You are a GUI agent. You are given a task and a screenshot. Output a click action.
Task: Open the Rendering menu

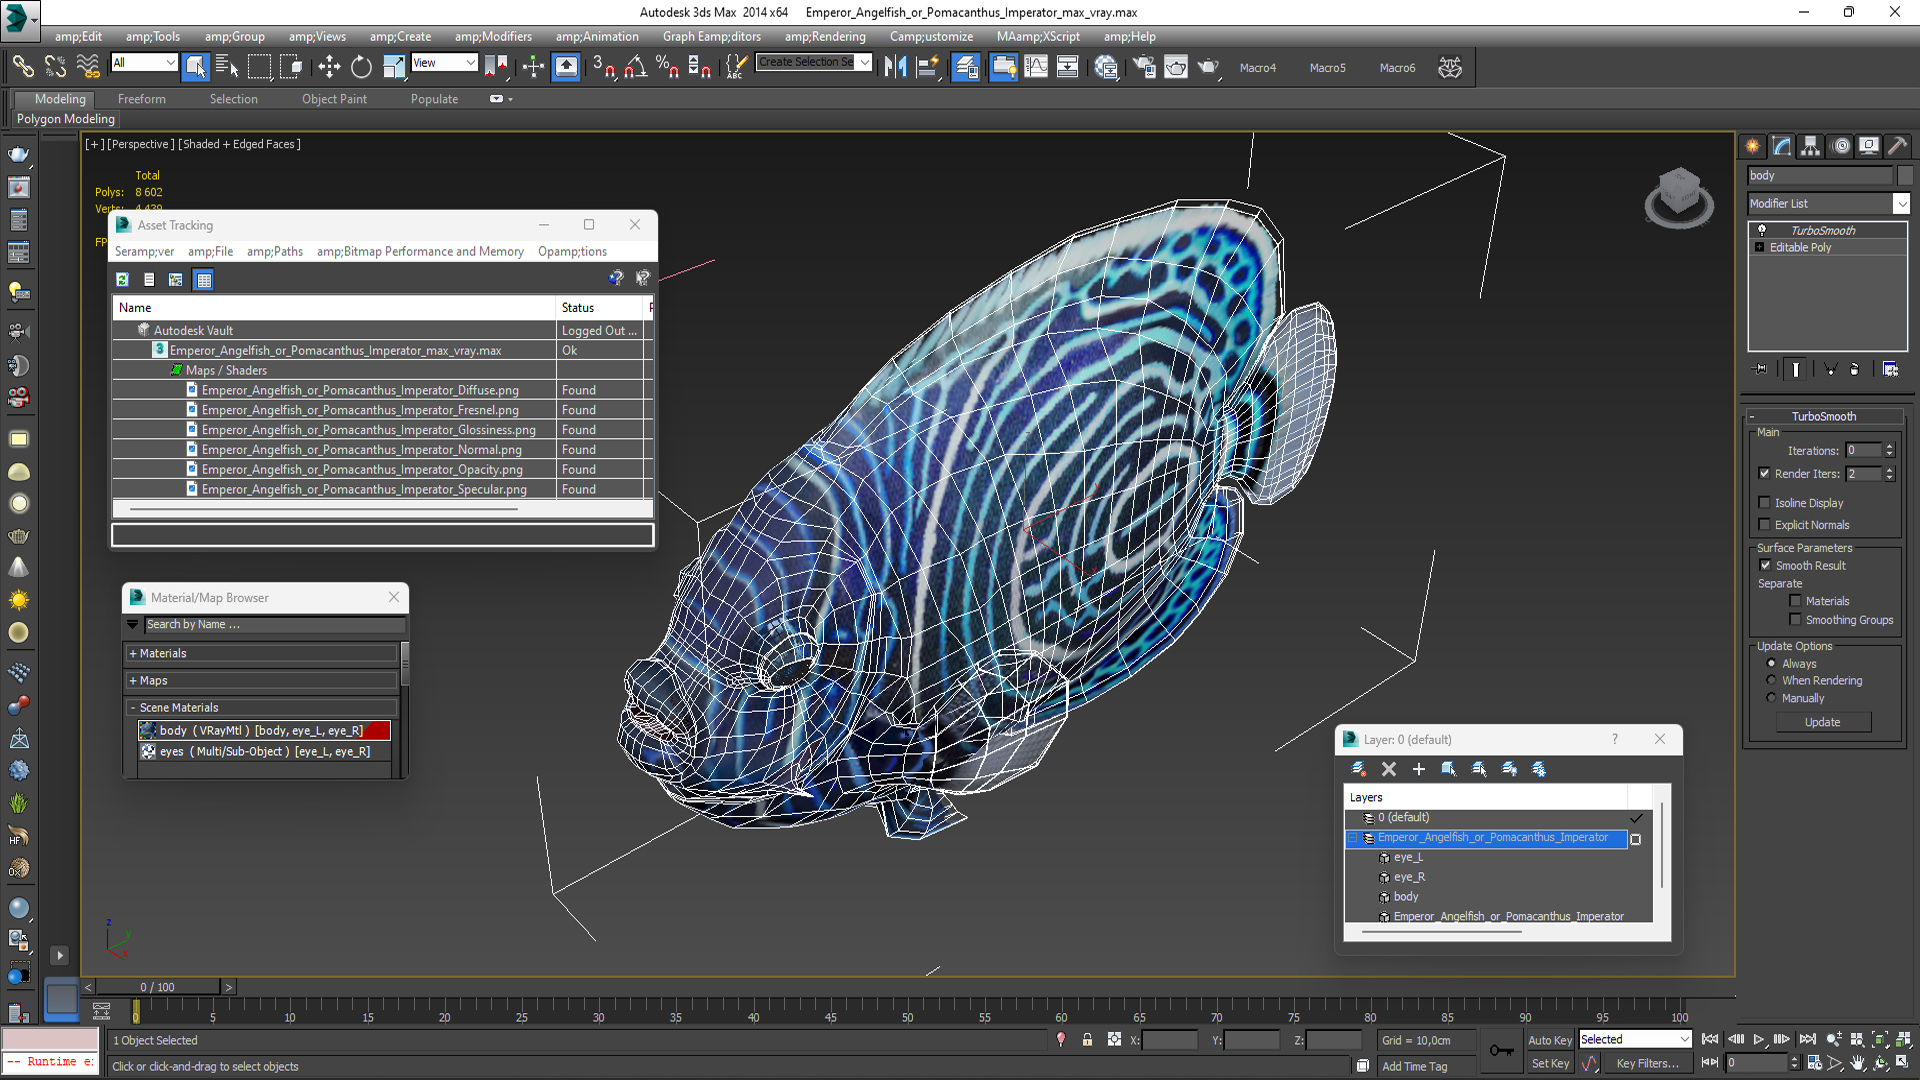pyautogui.click(x=825, y=36)
